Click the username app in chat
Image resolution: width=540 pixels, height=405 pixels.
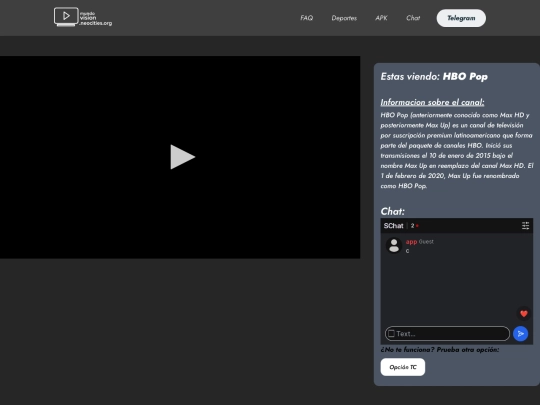pyautogui.click(x=411, y=242)
